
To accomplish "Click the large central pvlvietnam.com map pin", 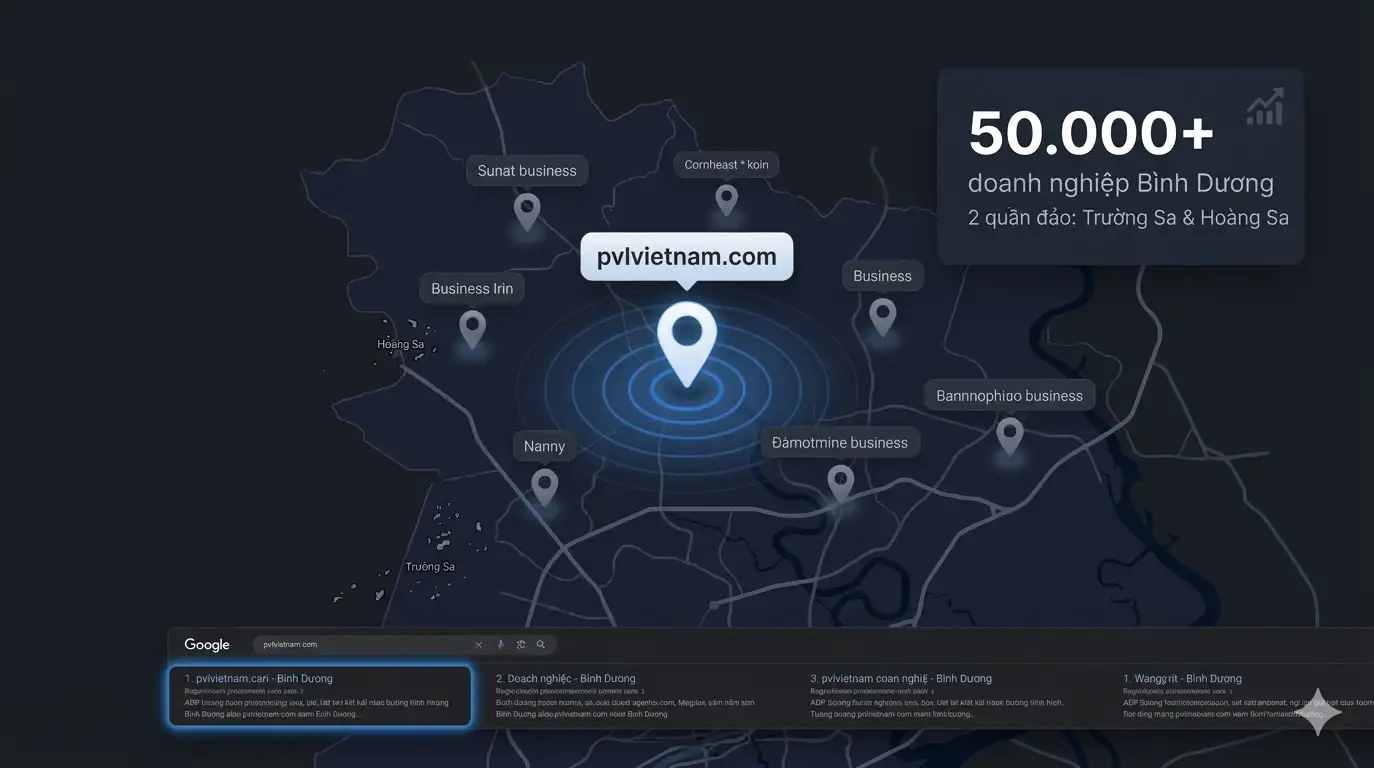I will (x=687, y=344).
